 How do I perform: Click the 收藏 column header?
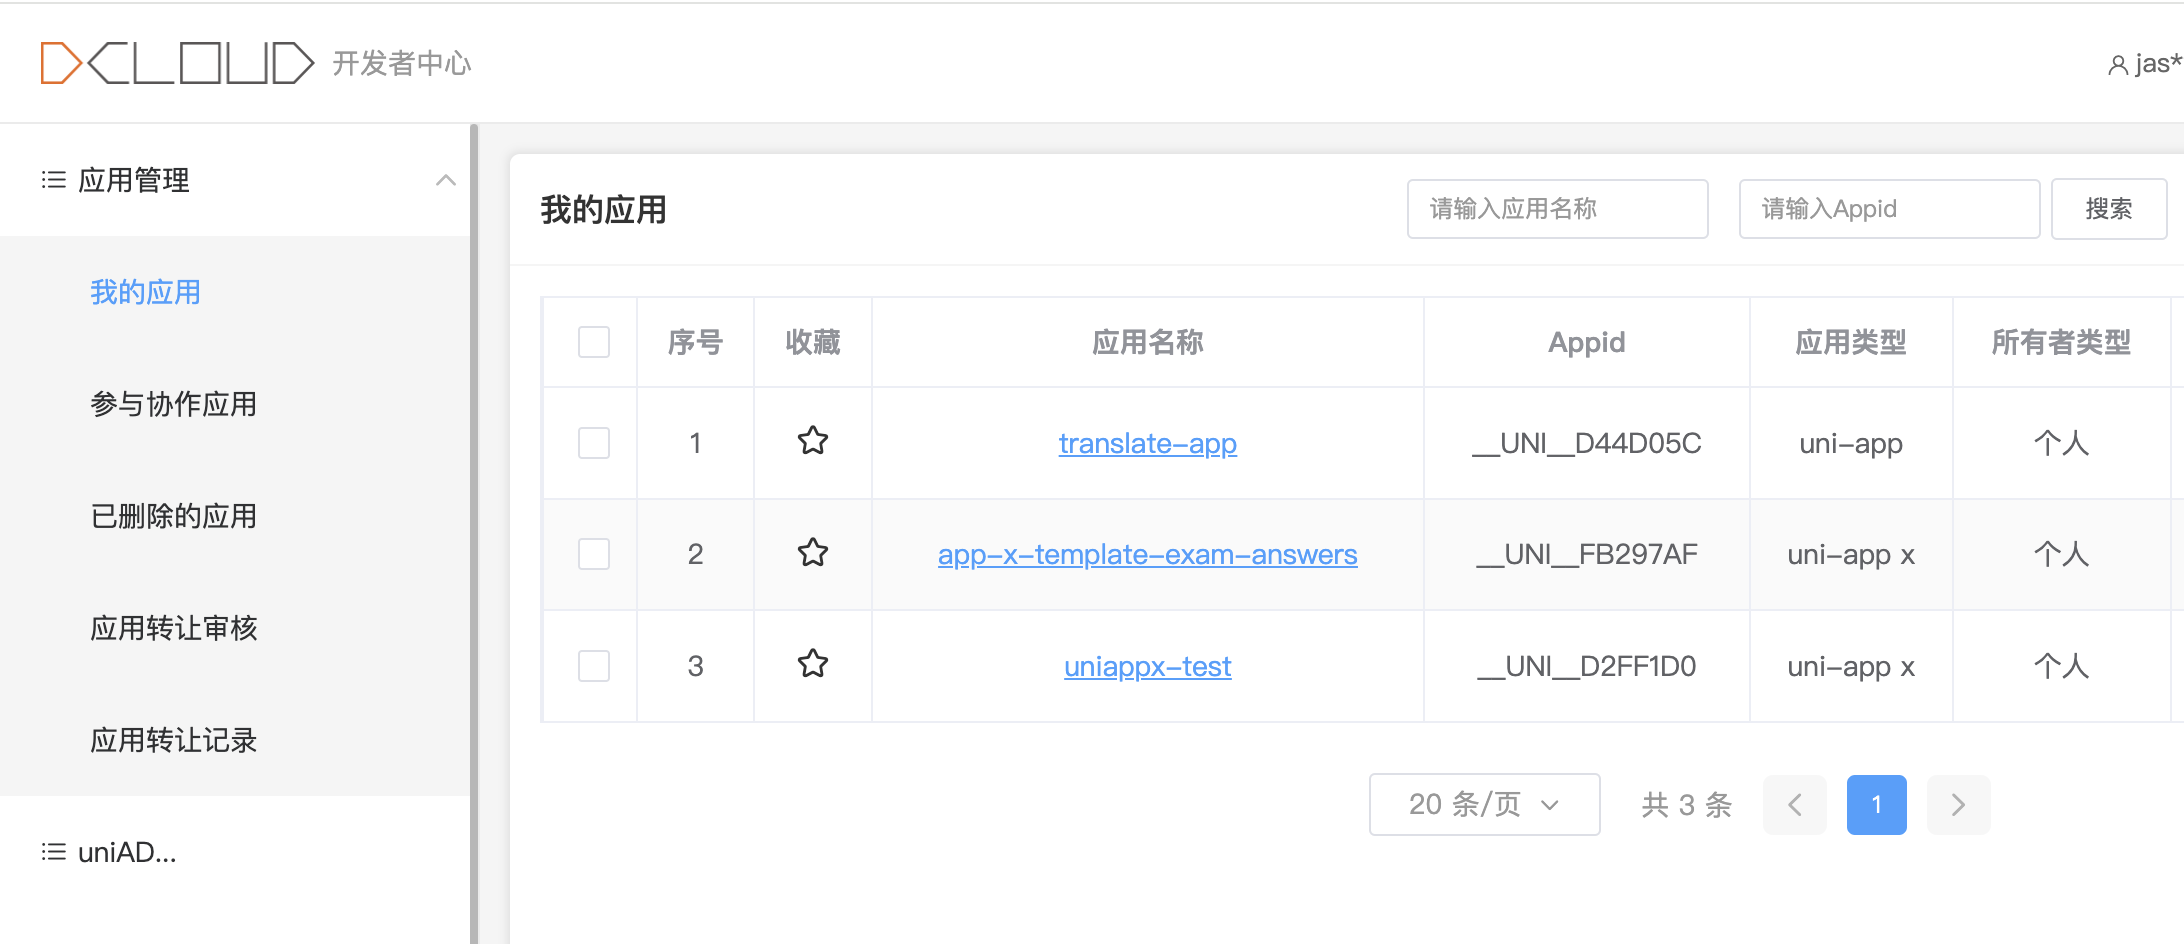point(813,342)
